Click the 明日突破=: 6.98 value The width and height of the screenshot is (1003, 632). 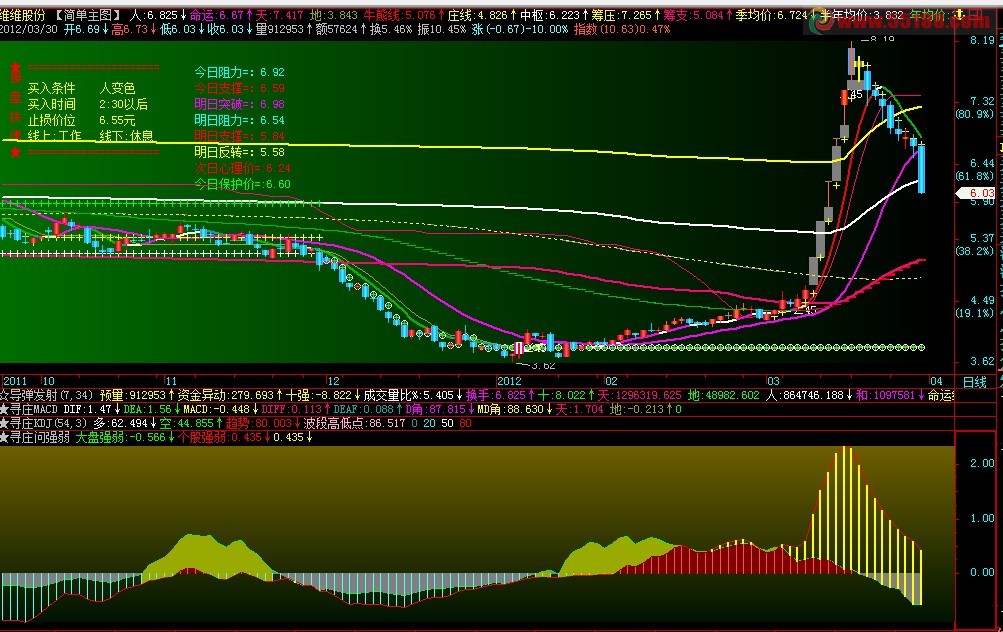pyautogui.click(x=239, y=104)
